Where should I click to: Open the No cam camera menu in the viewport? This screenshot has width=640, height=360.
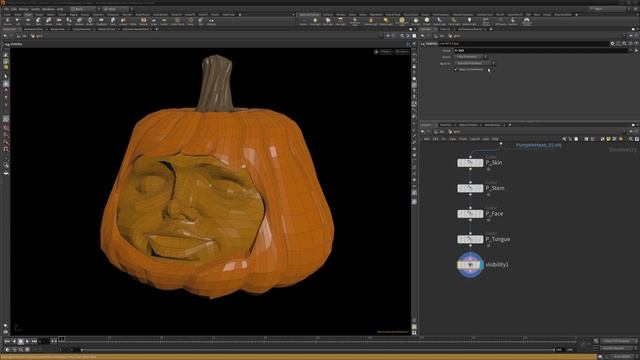click(x=402, y=52)
